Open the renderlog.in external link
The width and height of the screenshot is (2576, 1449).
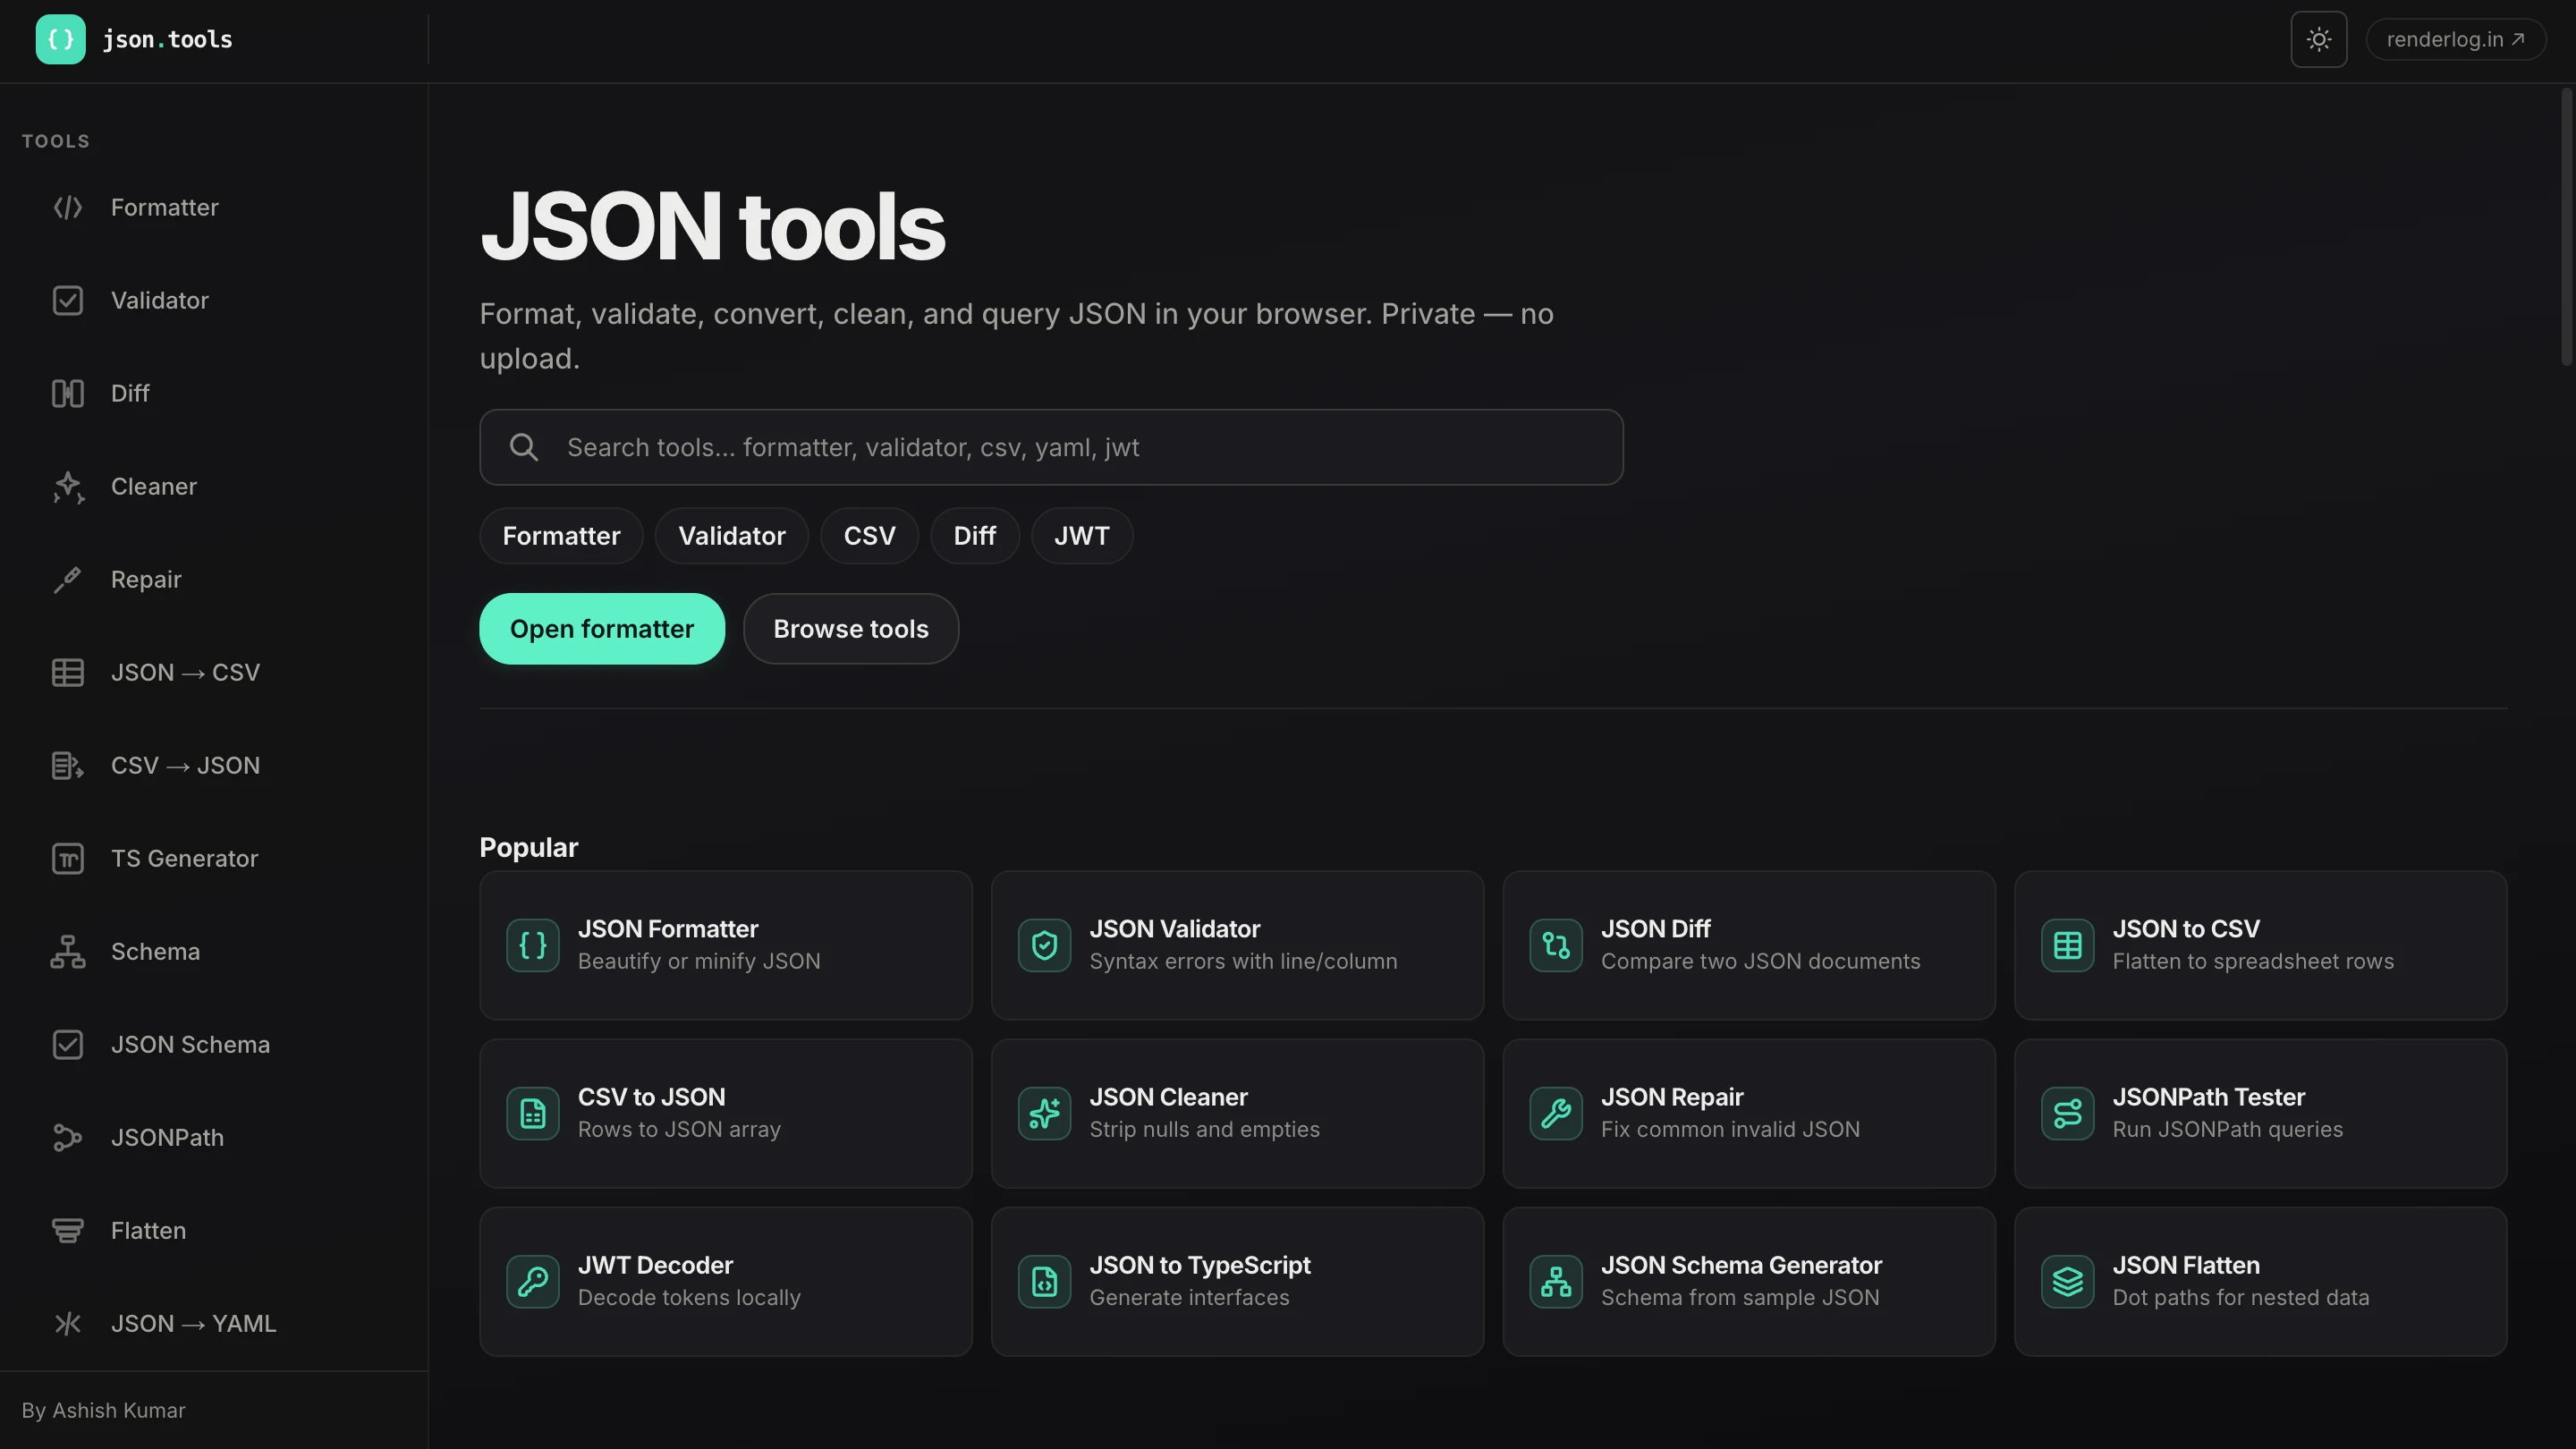pos(2454,40)
